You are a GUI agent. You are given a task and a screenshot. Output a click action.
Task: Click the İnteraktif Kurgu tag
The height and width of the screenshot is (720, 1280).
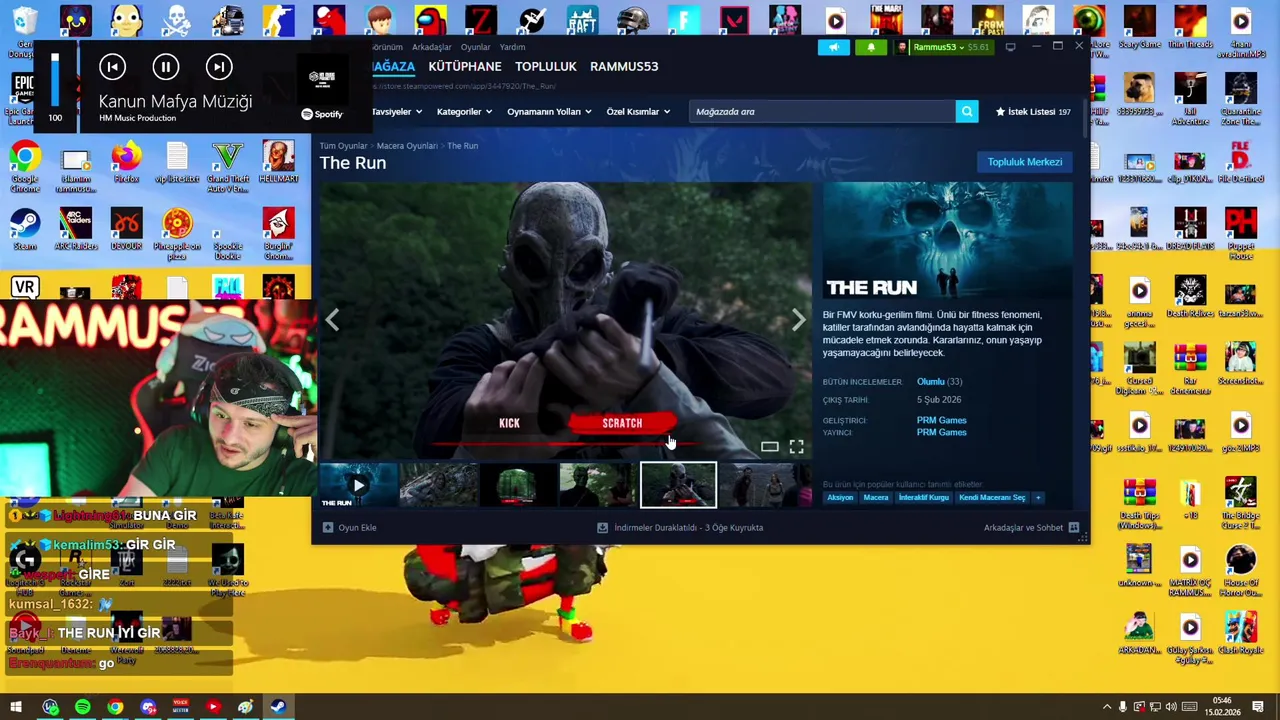click(x=923, y=498)
